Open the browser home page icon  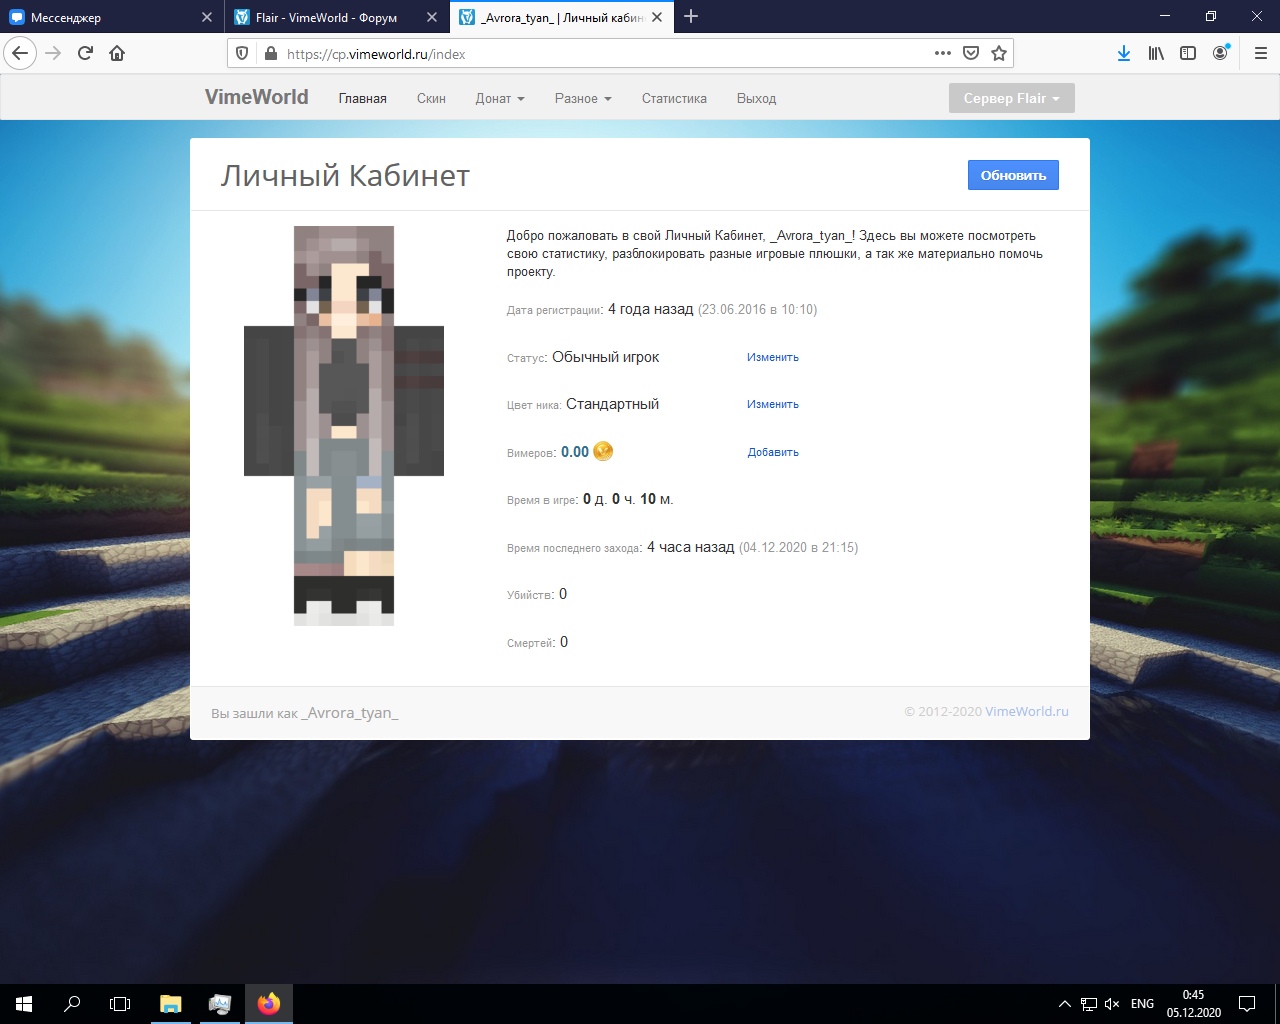tap(117, 54)
